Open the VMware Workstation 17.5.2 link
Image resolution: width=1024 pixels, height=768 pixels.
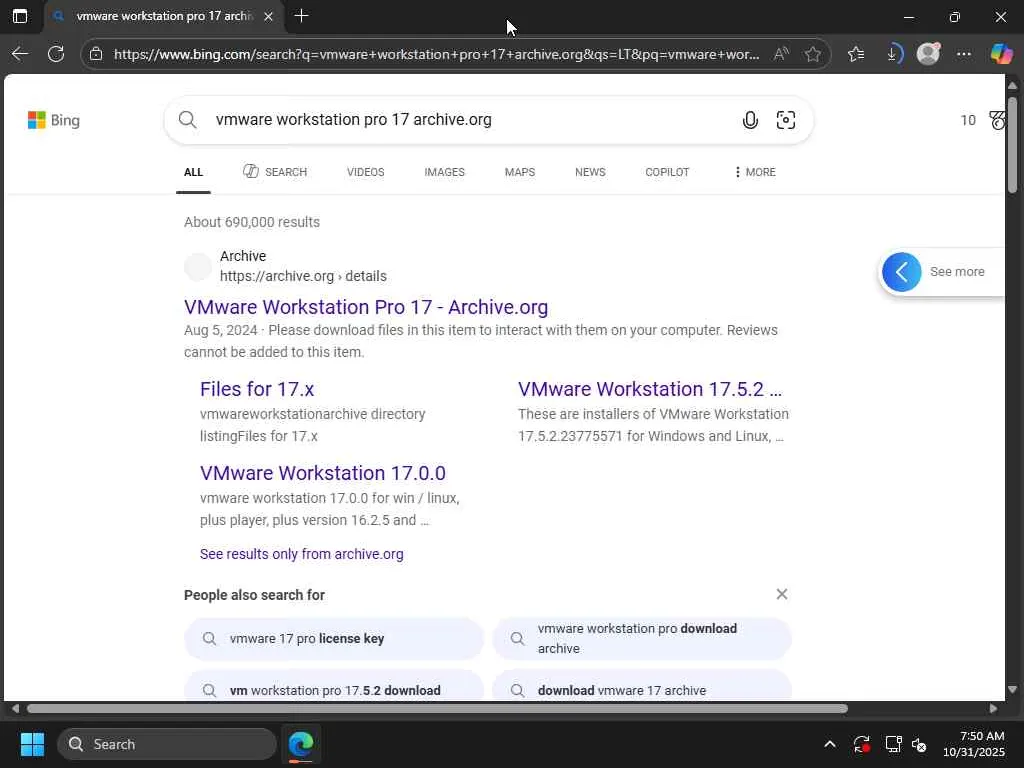click(x=650, y=389)
